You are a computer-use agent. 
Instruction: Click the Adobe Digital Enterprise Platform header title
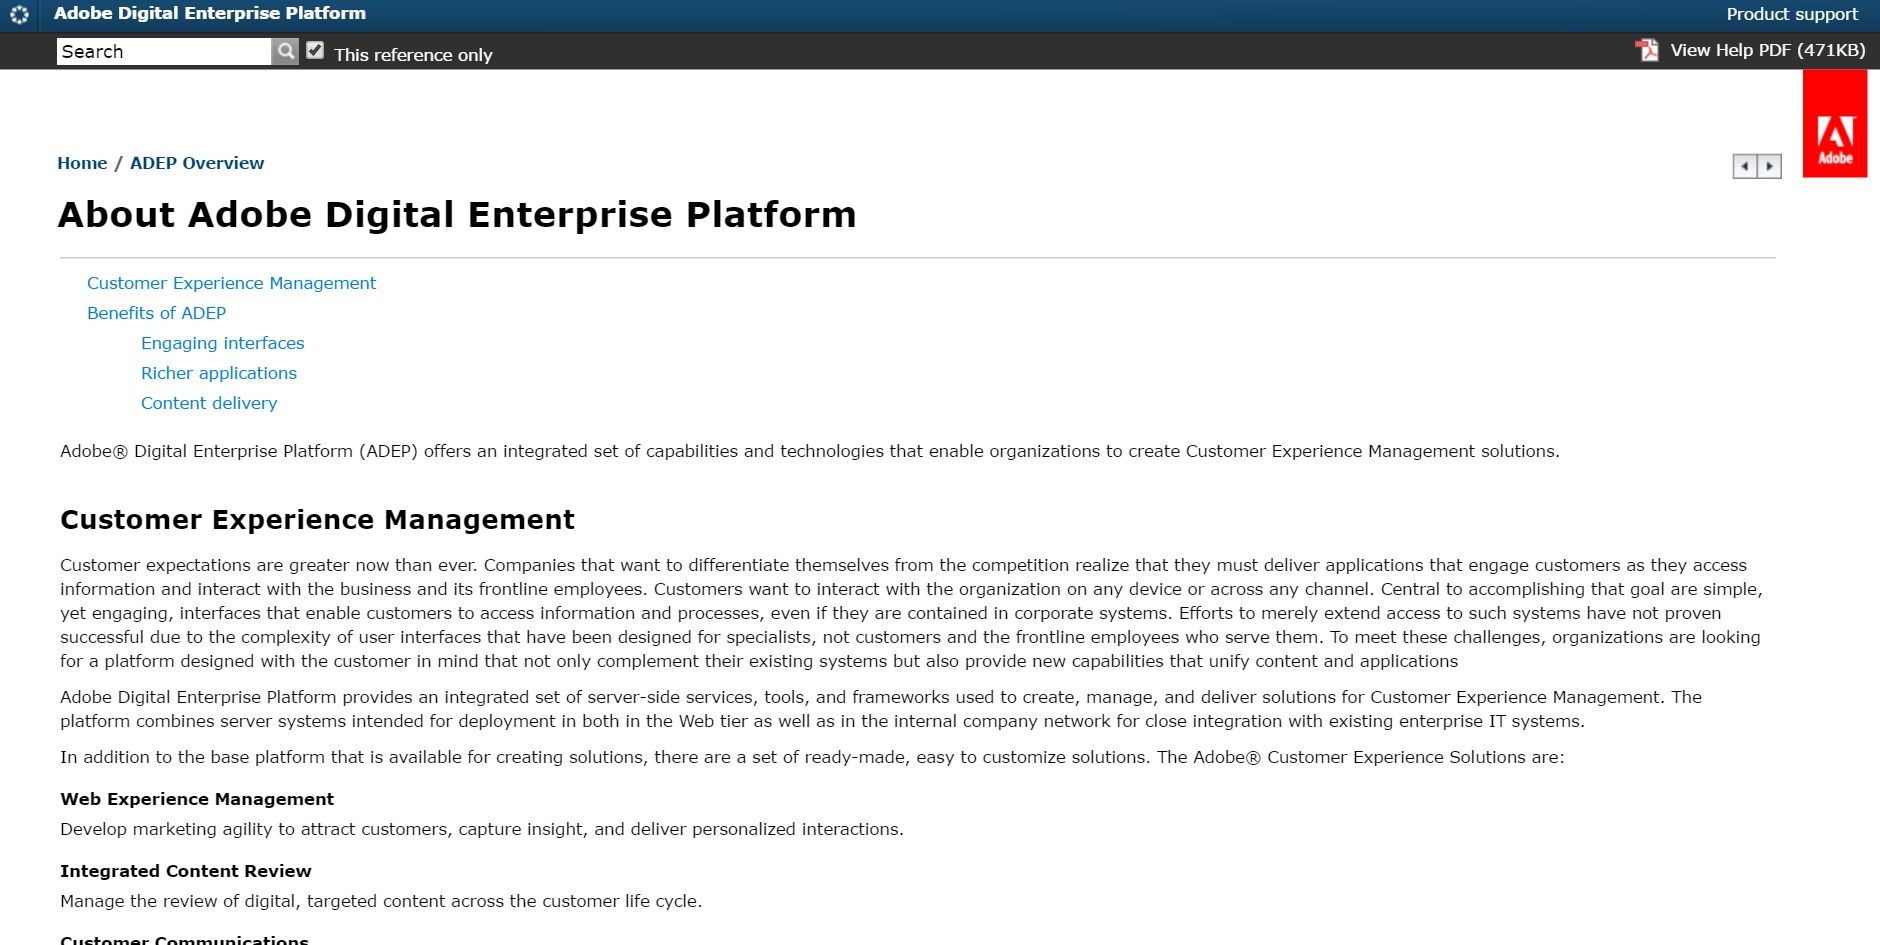[210, 13]
